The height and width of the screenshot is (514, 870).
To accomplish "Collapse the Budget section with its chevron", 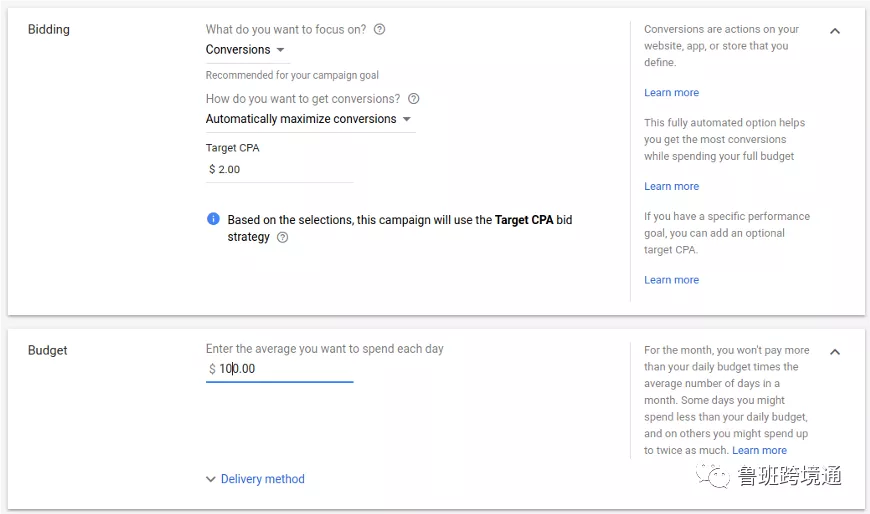I will [x=834, y=352].
